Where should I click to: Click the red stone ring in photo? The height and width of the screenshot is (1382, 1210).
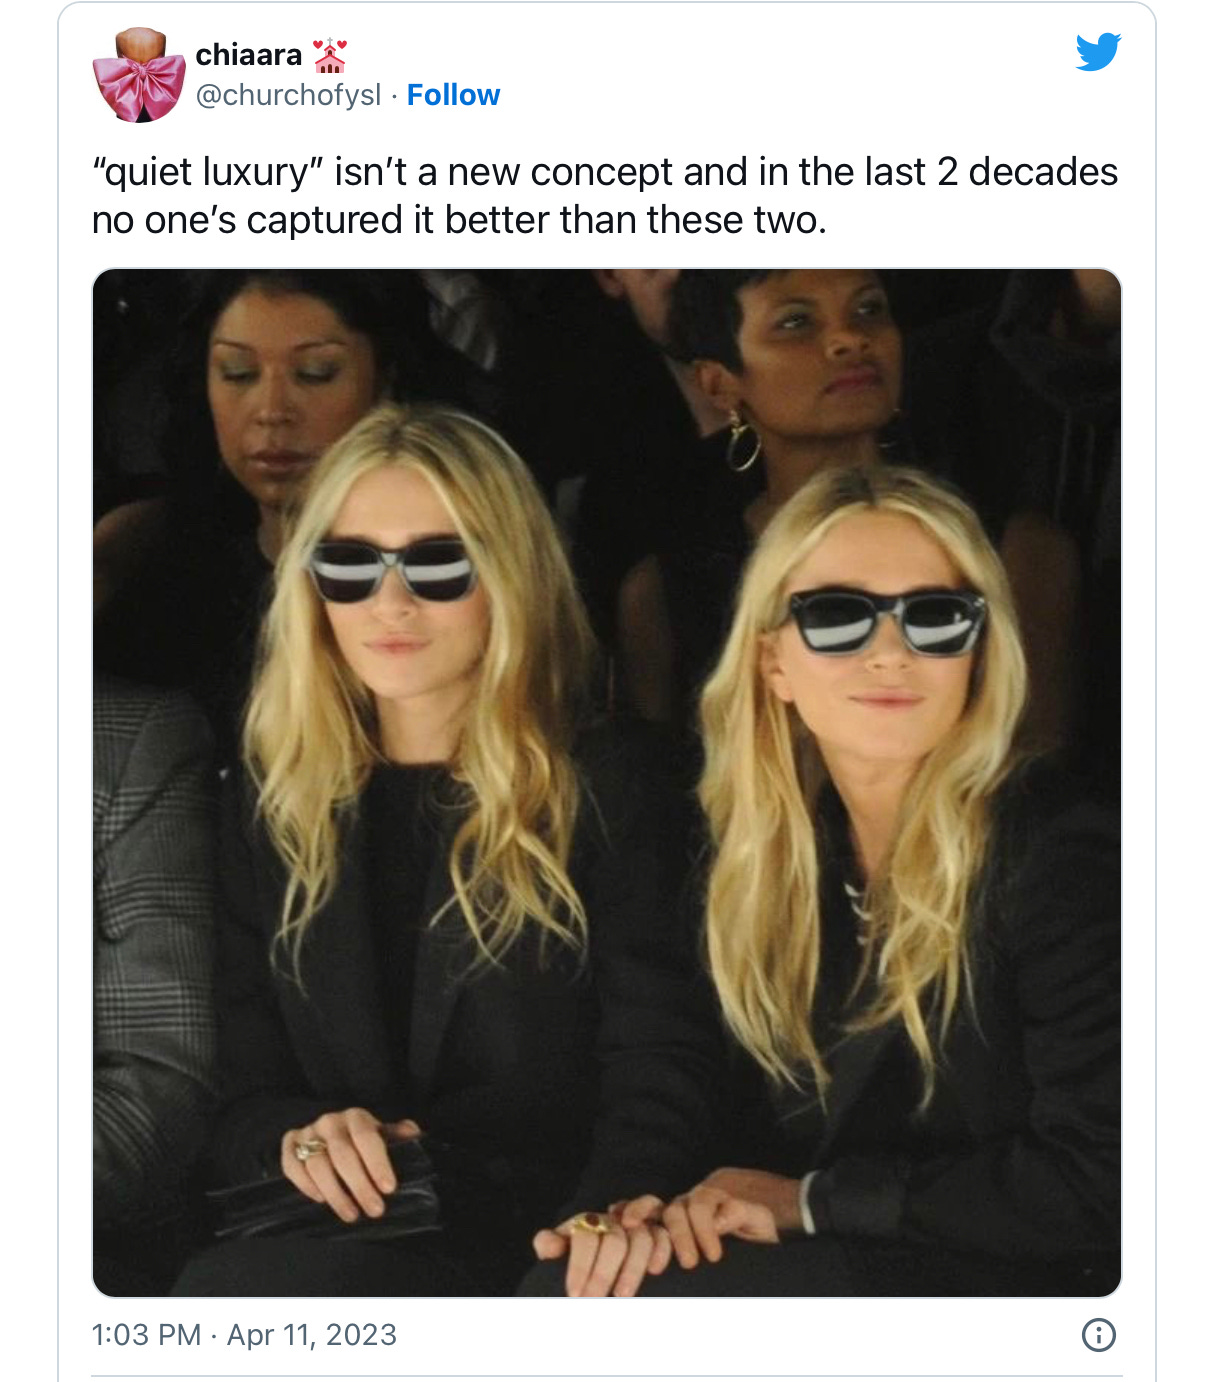(x=592, y=1222)
